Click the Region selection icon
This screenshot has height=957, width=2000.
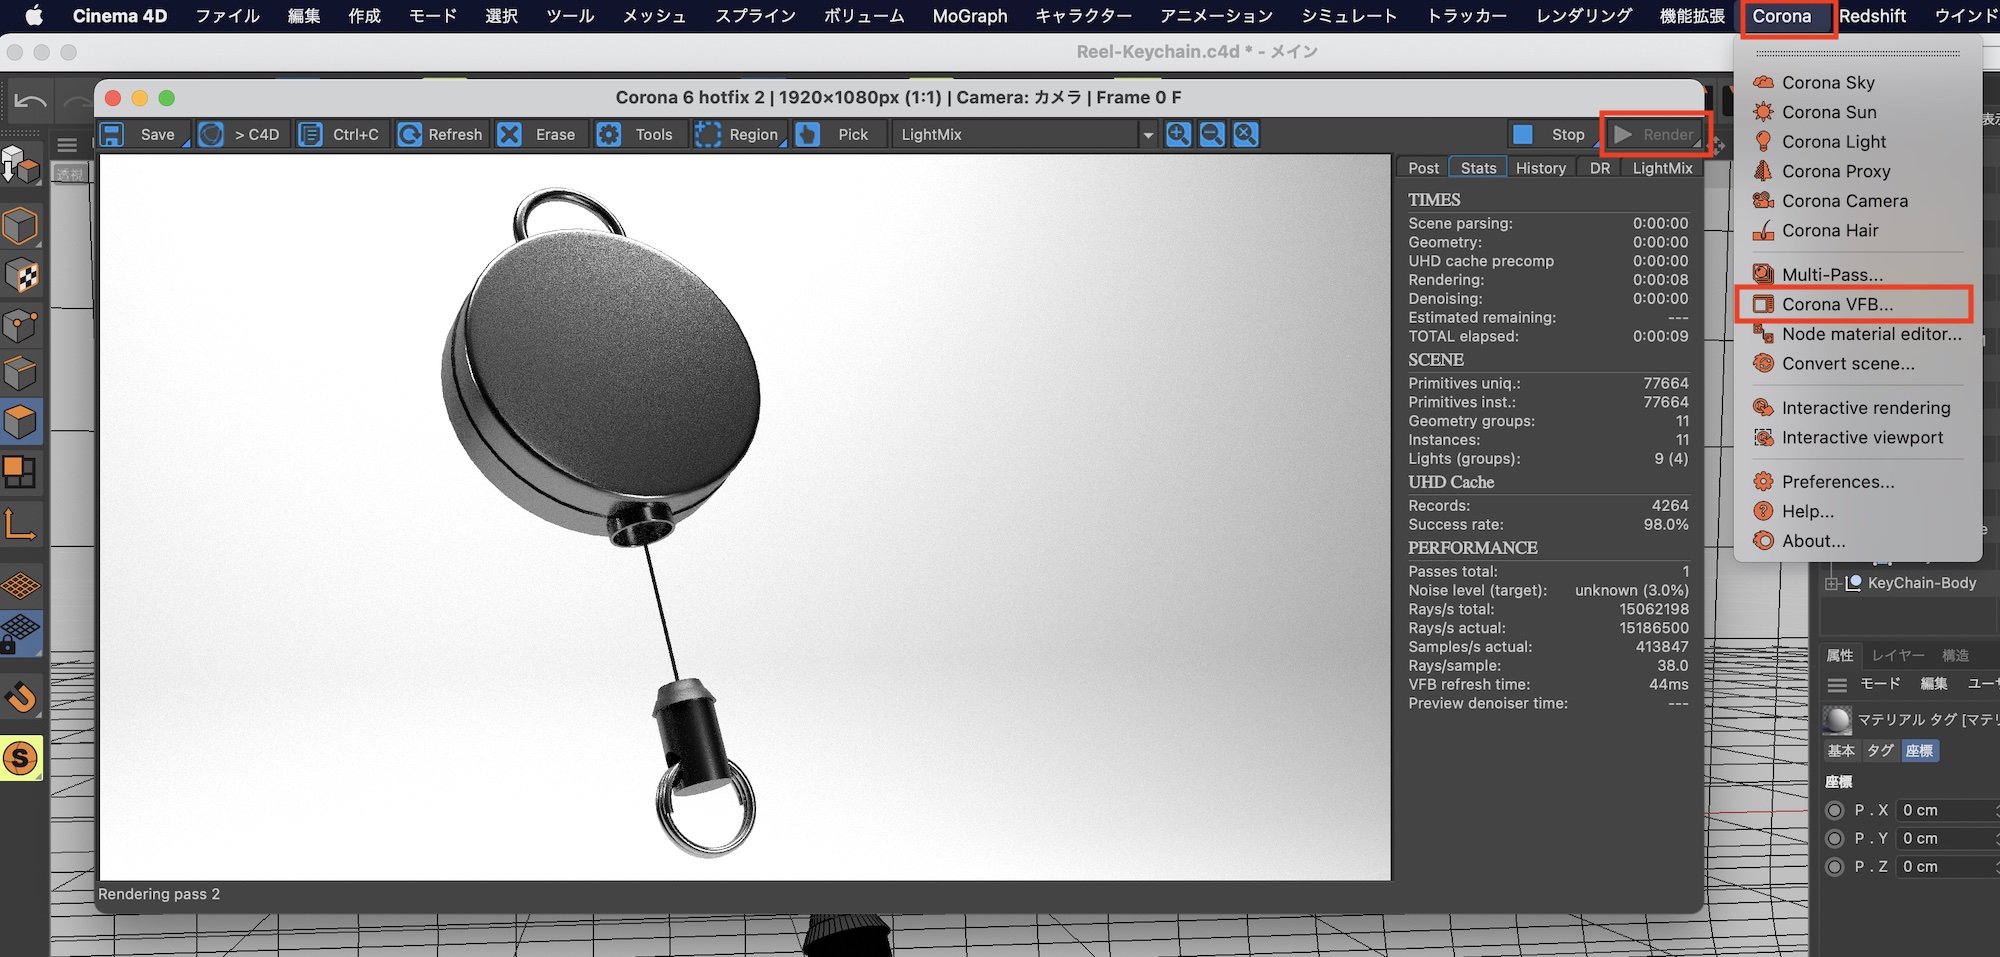click(708, 135)
